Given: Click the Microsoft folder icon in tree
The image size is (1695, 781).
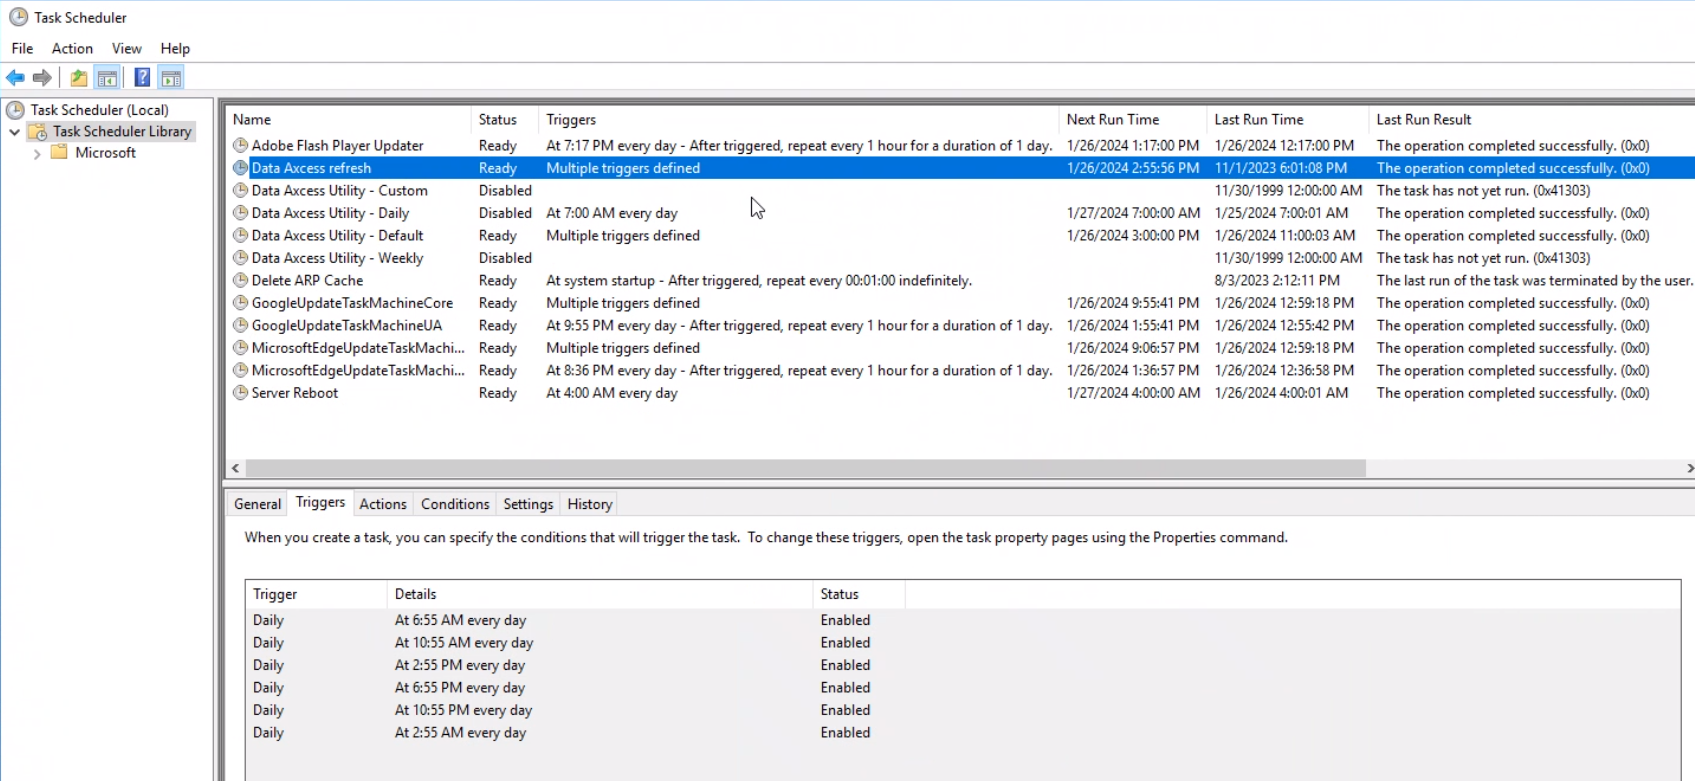Looking at the screenshot, I should coord(59,152).
